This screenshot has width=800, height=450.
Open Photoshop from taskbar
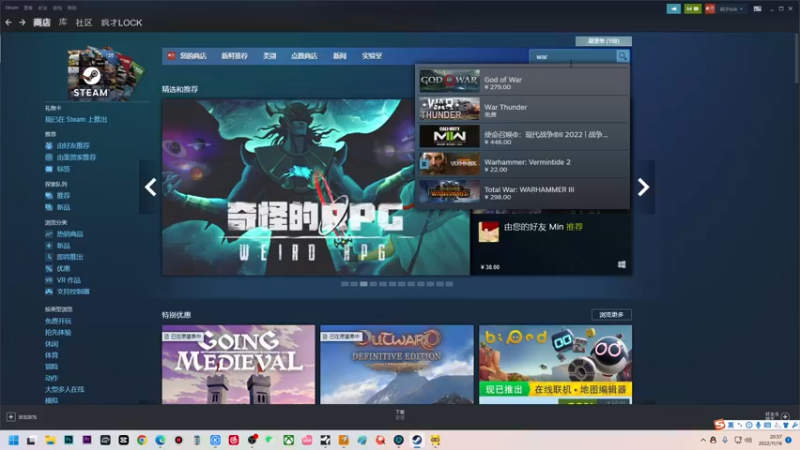[x=68, y=440]
